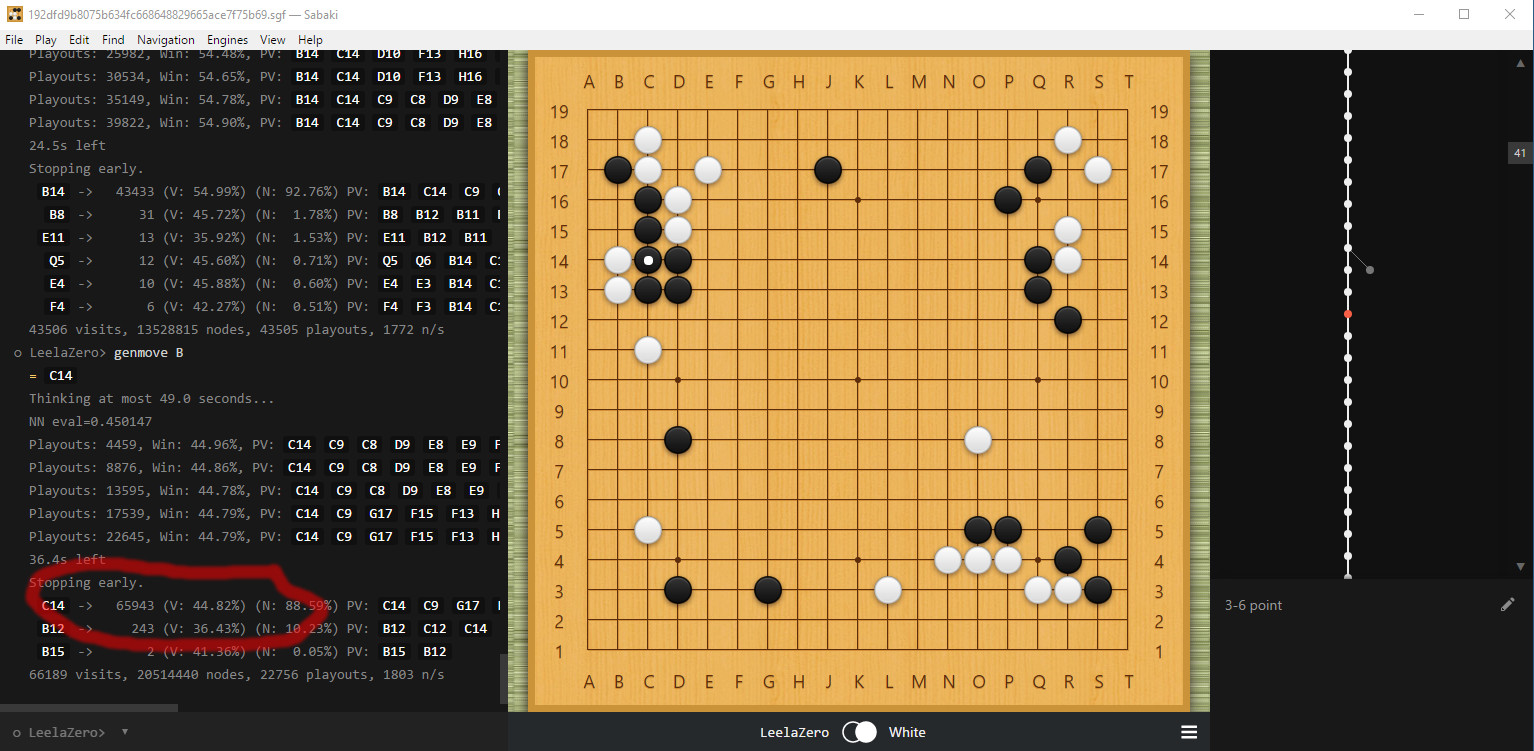Click the pencil edit comment icon
Viewport: 1534px width, 751px height.
pos(1508,604)
